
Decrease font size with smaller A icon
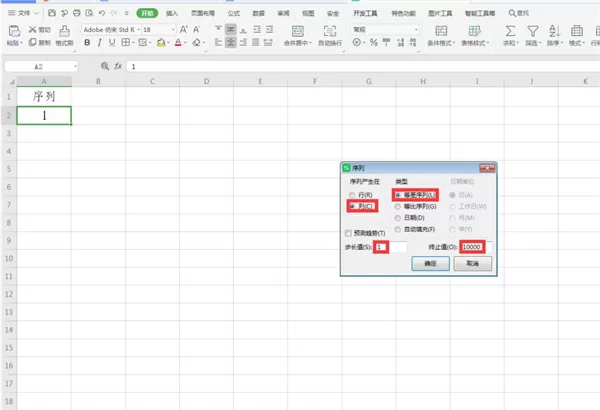pyautogui.click(x=196, y=29)
